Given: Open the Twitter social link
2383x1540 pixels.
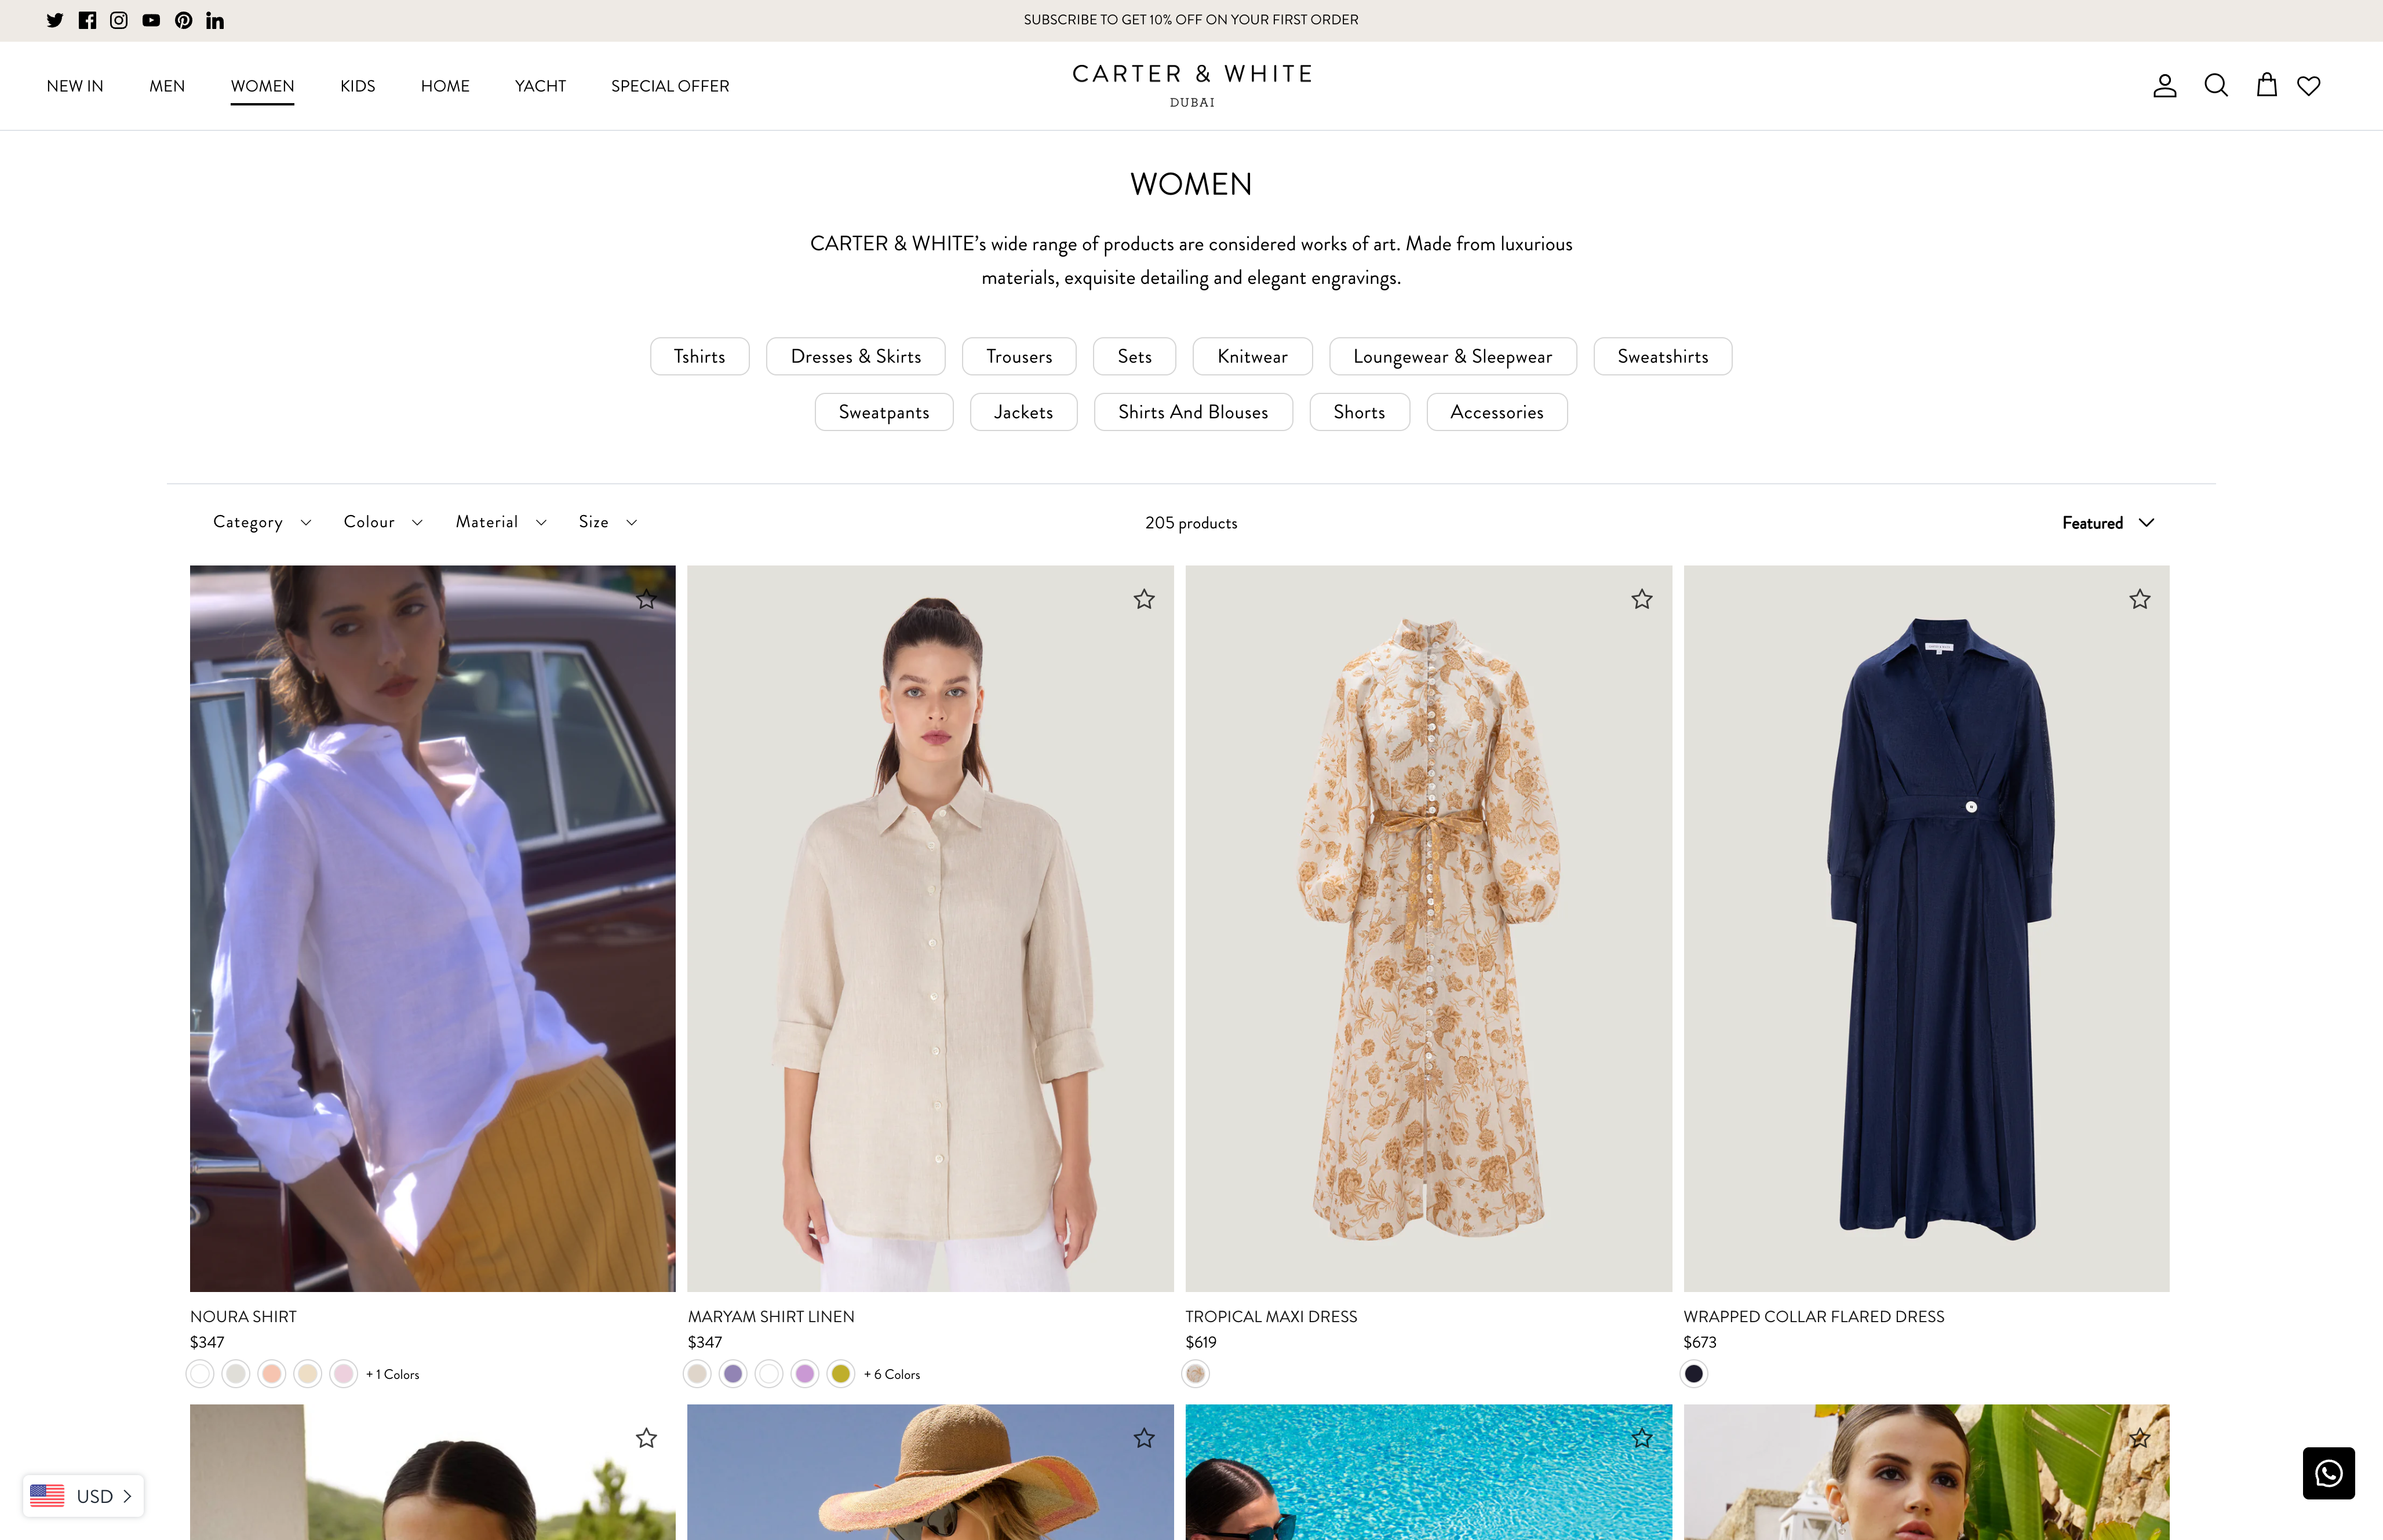Looking at the screenshot, I should click(x=55, y=20).
